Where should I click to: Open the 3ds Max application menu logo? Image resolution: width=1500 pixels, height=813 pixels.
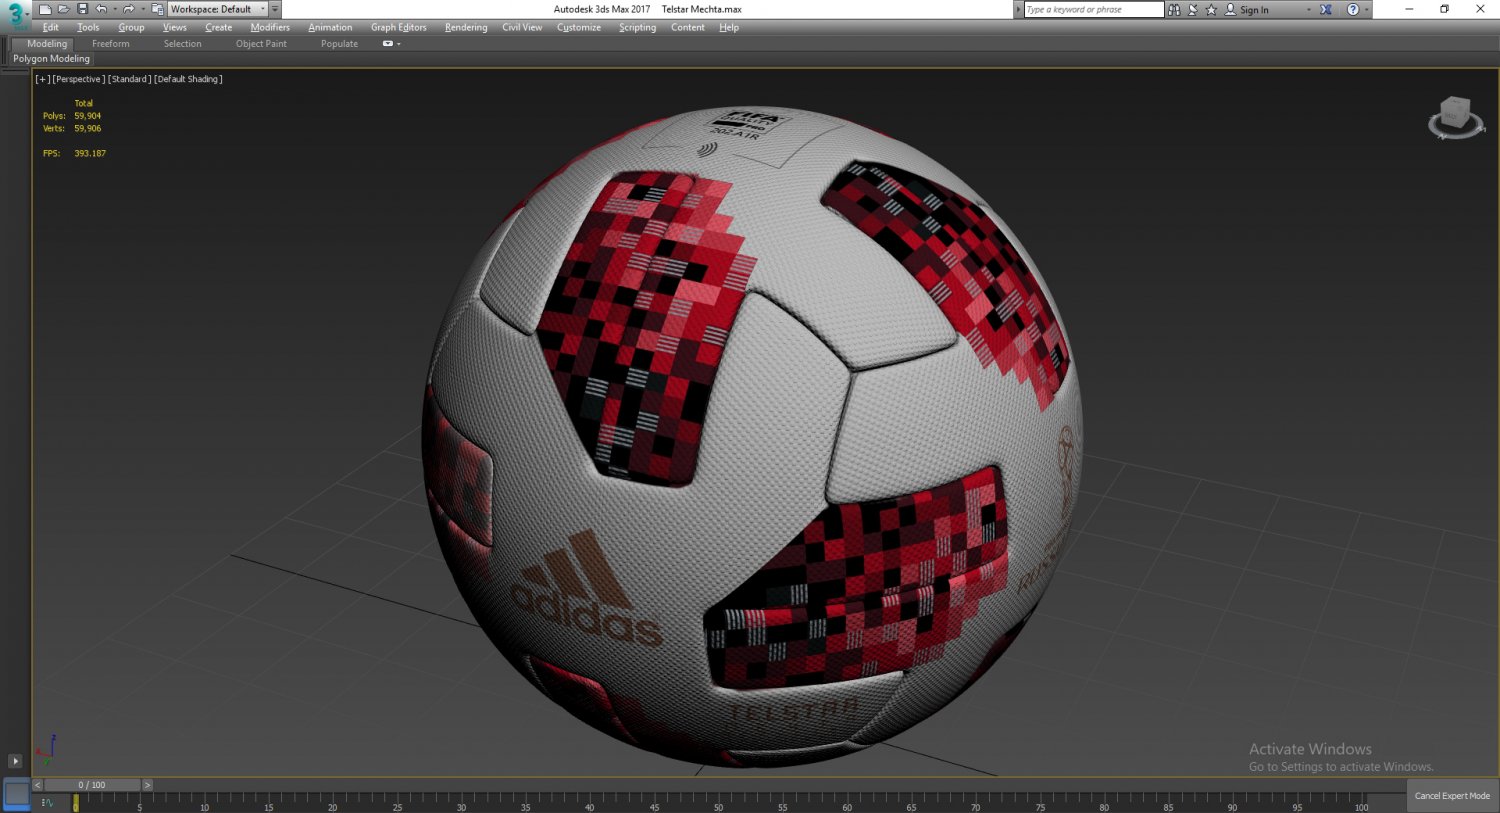15,15
